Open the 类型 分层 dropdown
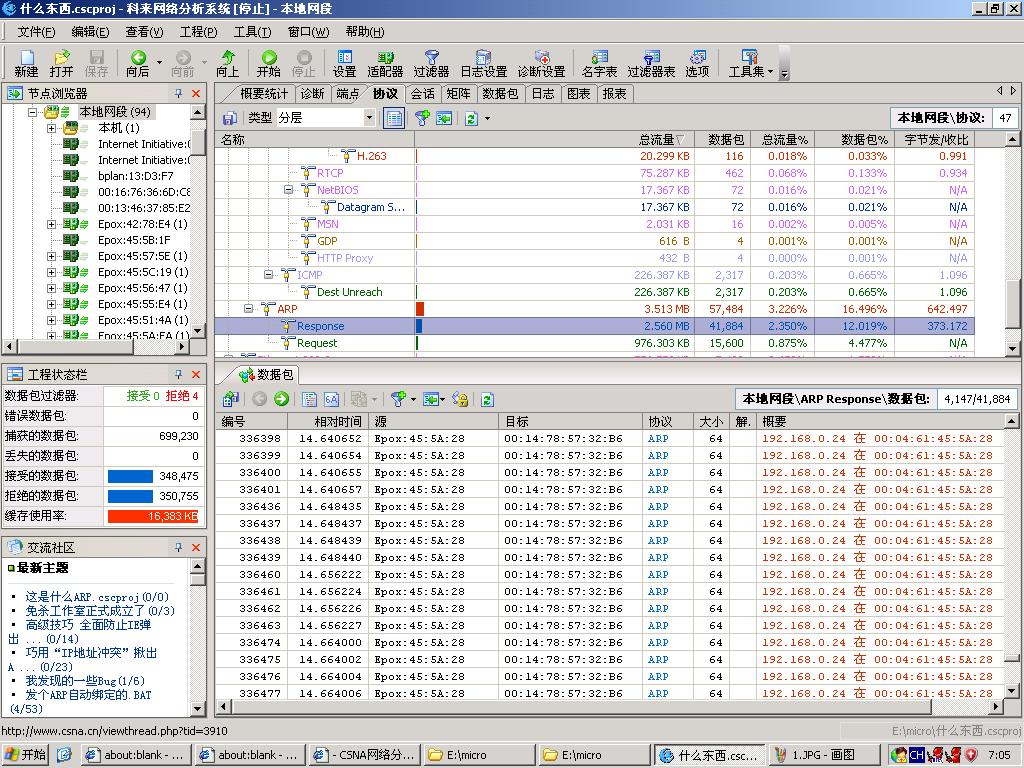The image size is (1024, 768). [x=369, y=118]
